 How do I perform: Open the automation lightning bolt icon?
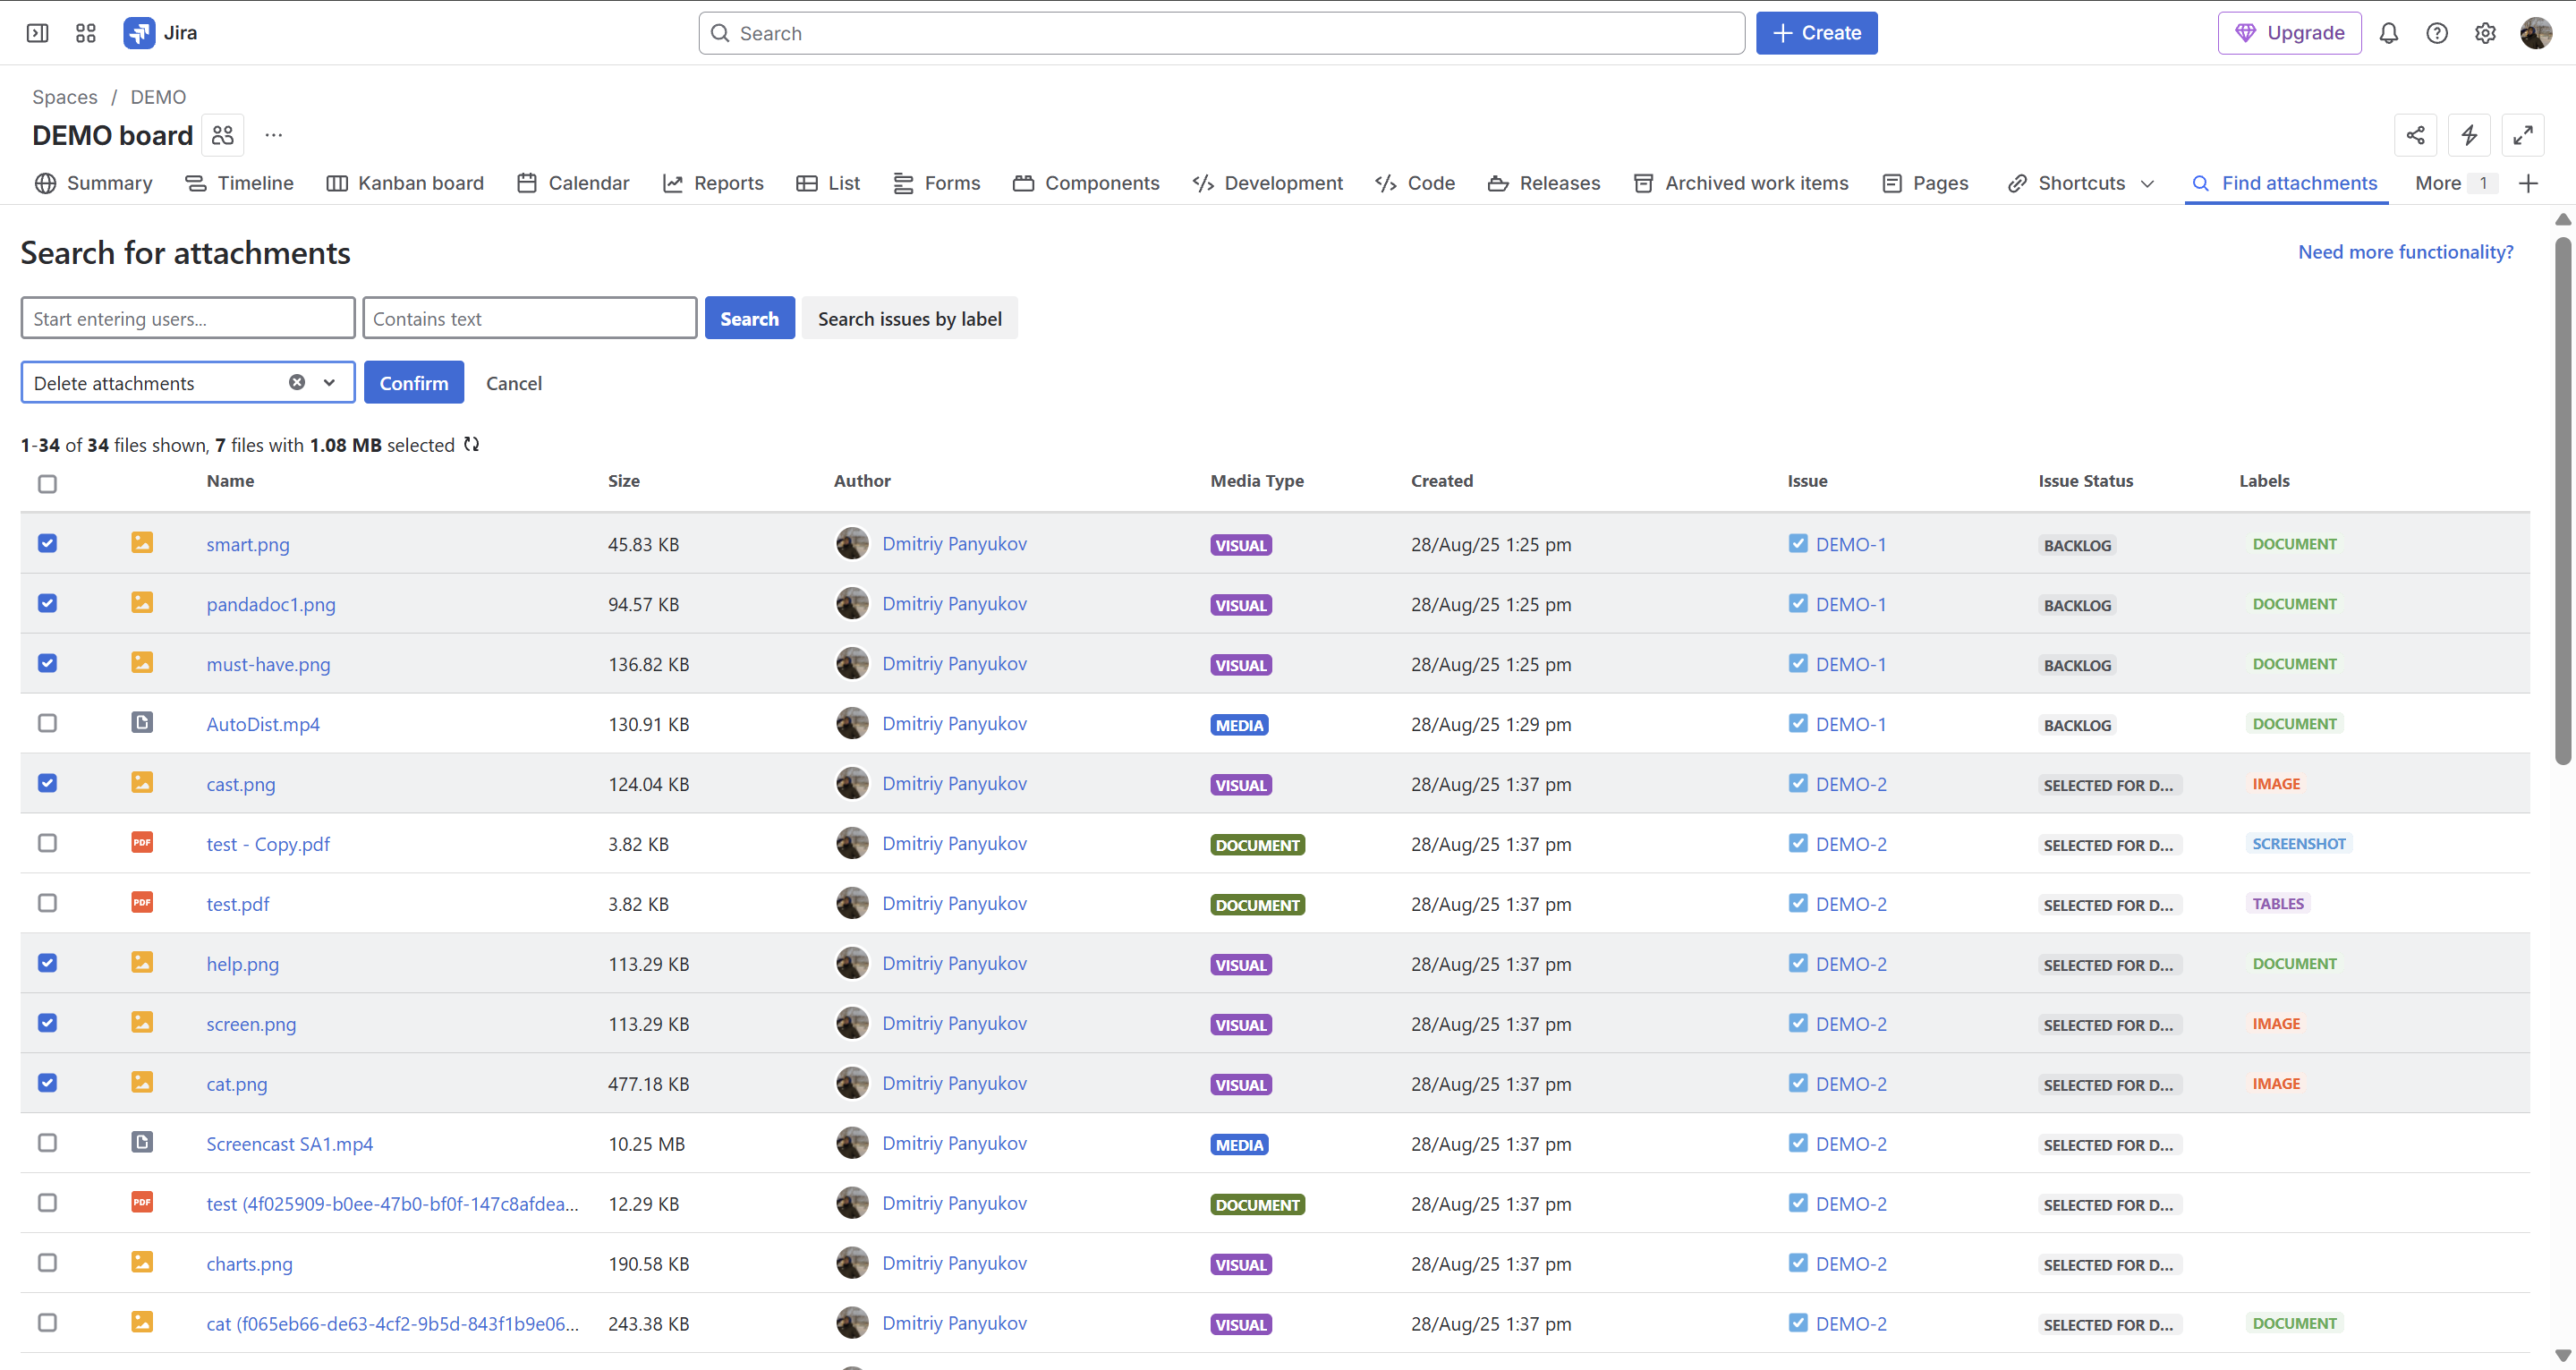point(2469,135)
